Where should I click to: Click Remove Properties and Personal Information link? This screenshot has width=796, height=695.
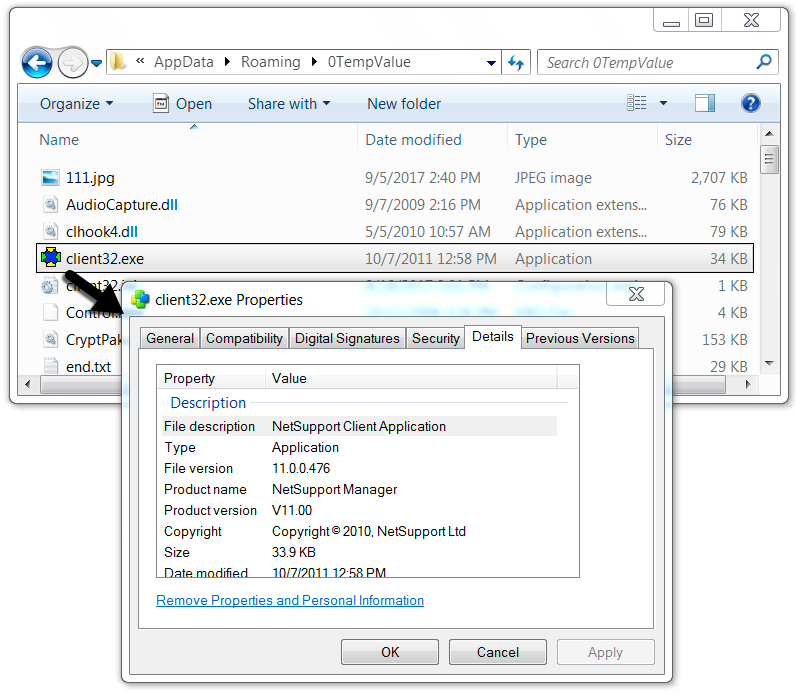(290, 600)
